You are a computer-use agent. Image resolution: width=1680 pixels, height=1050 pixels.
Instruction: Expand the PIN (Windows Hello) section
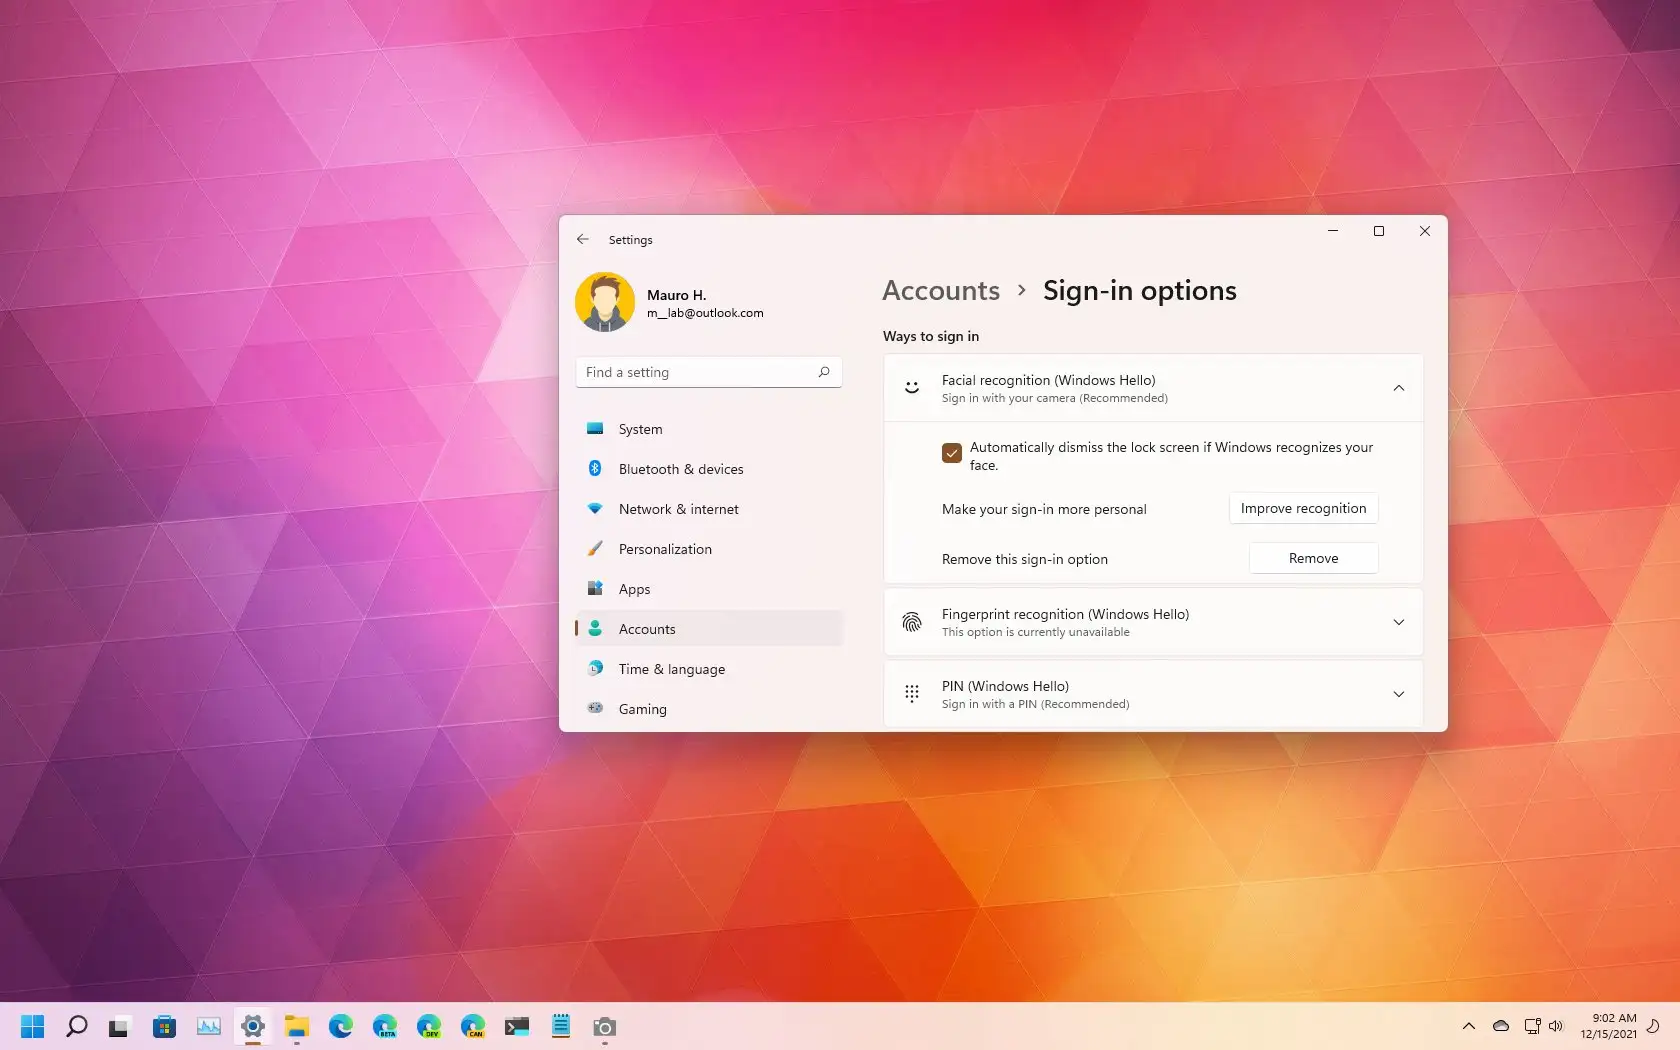click(x=1398, y=693)
